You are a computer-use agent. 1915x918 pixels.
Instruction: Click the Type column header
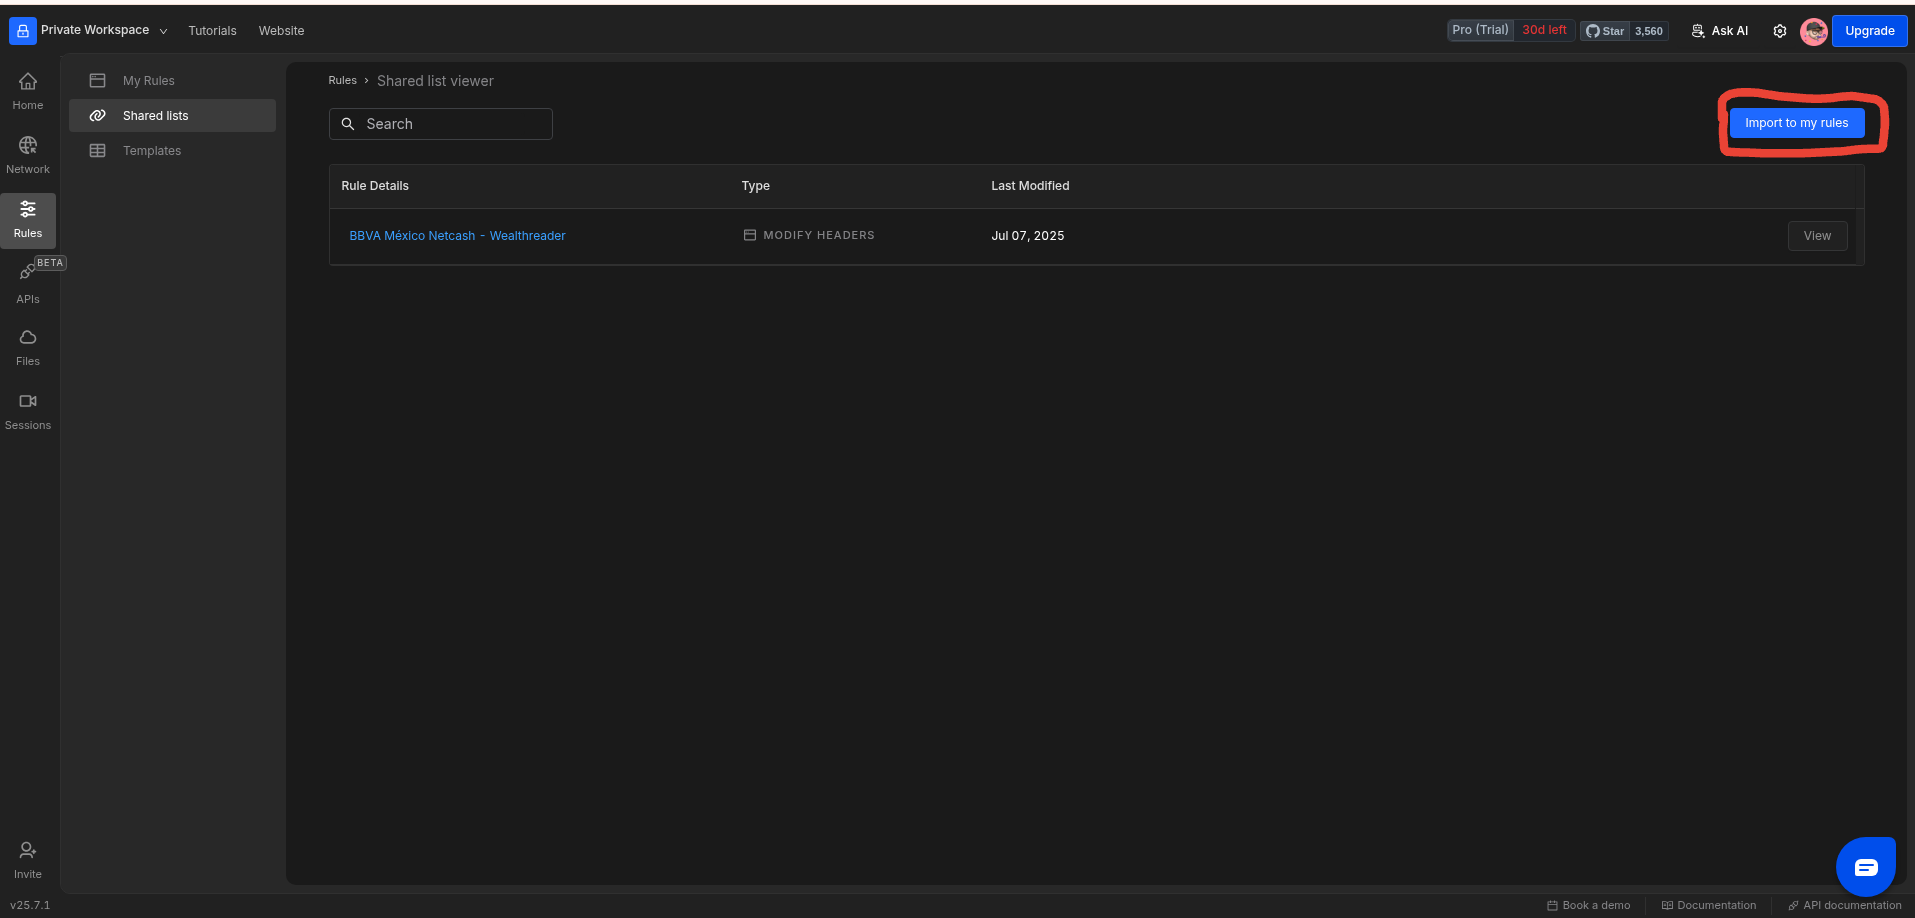click(x=756, y=186)
